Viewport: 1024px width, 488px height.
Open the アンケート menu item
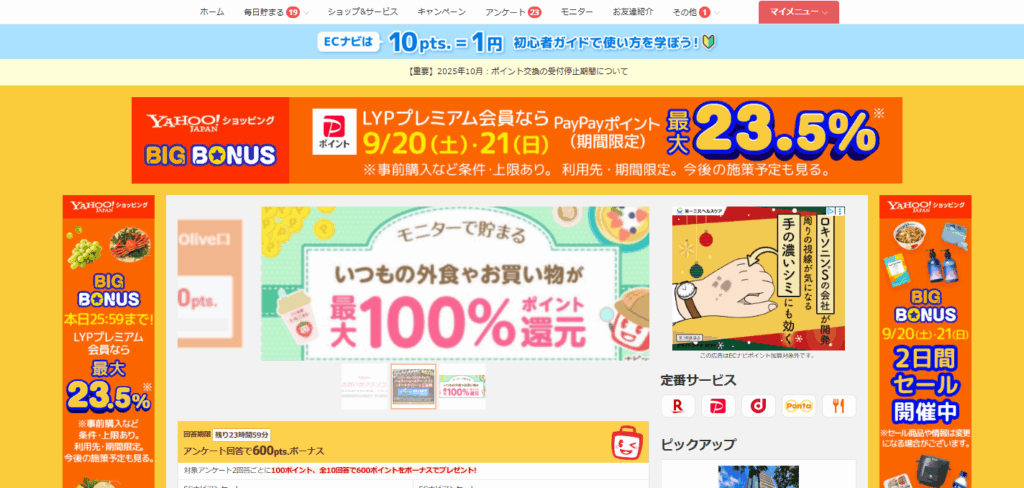pos(513,12)
